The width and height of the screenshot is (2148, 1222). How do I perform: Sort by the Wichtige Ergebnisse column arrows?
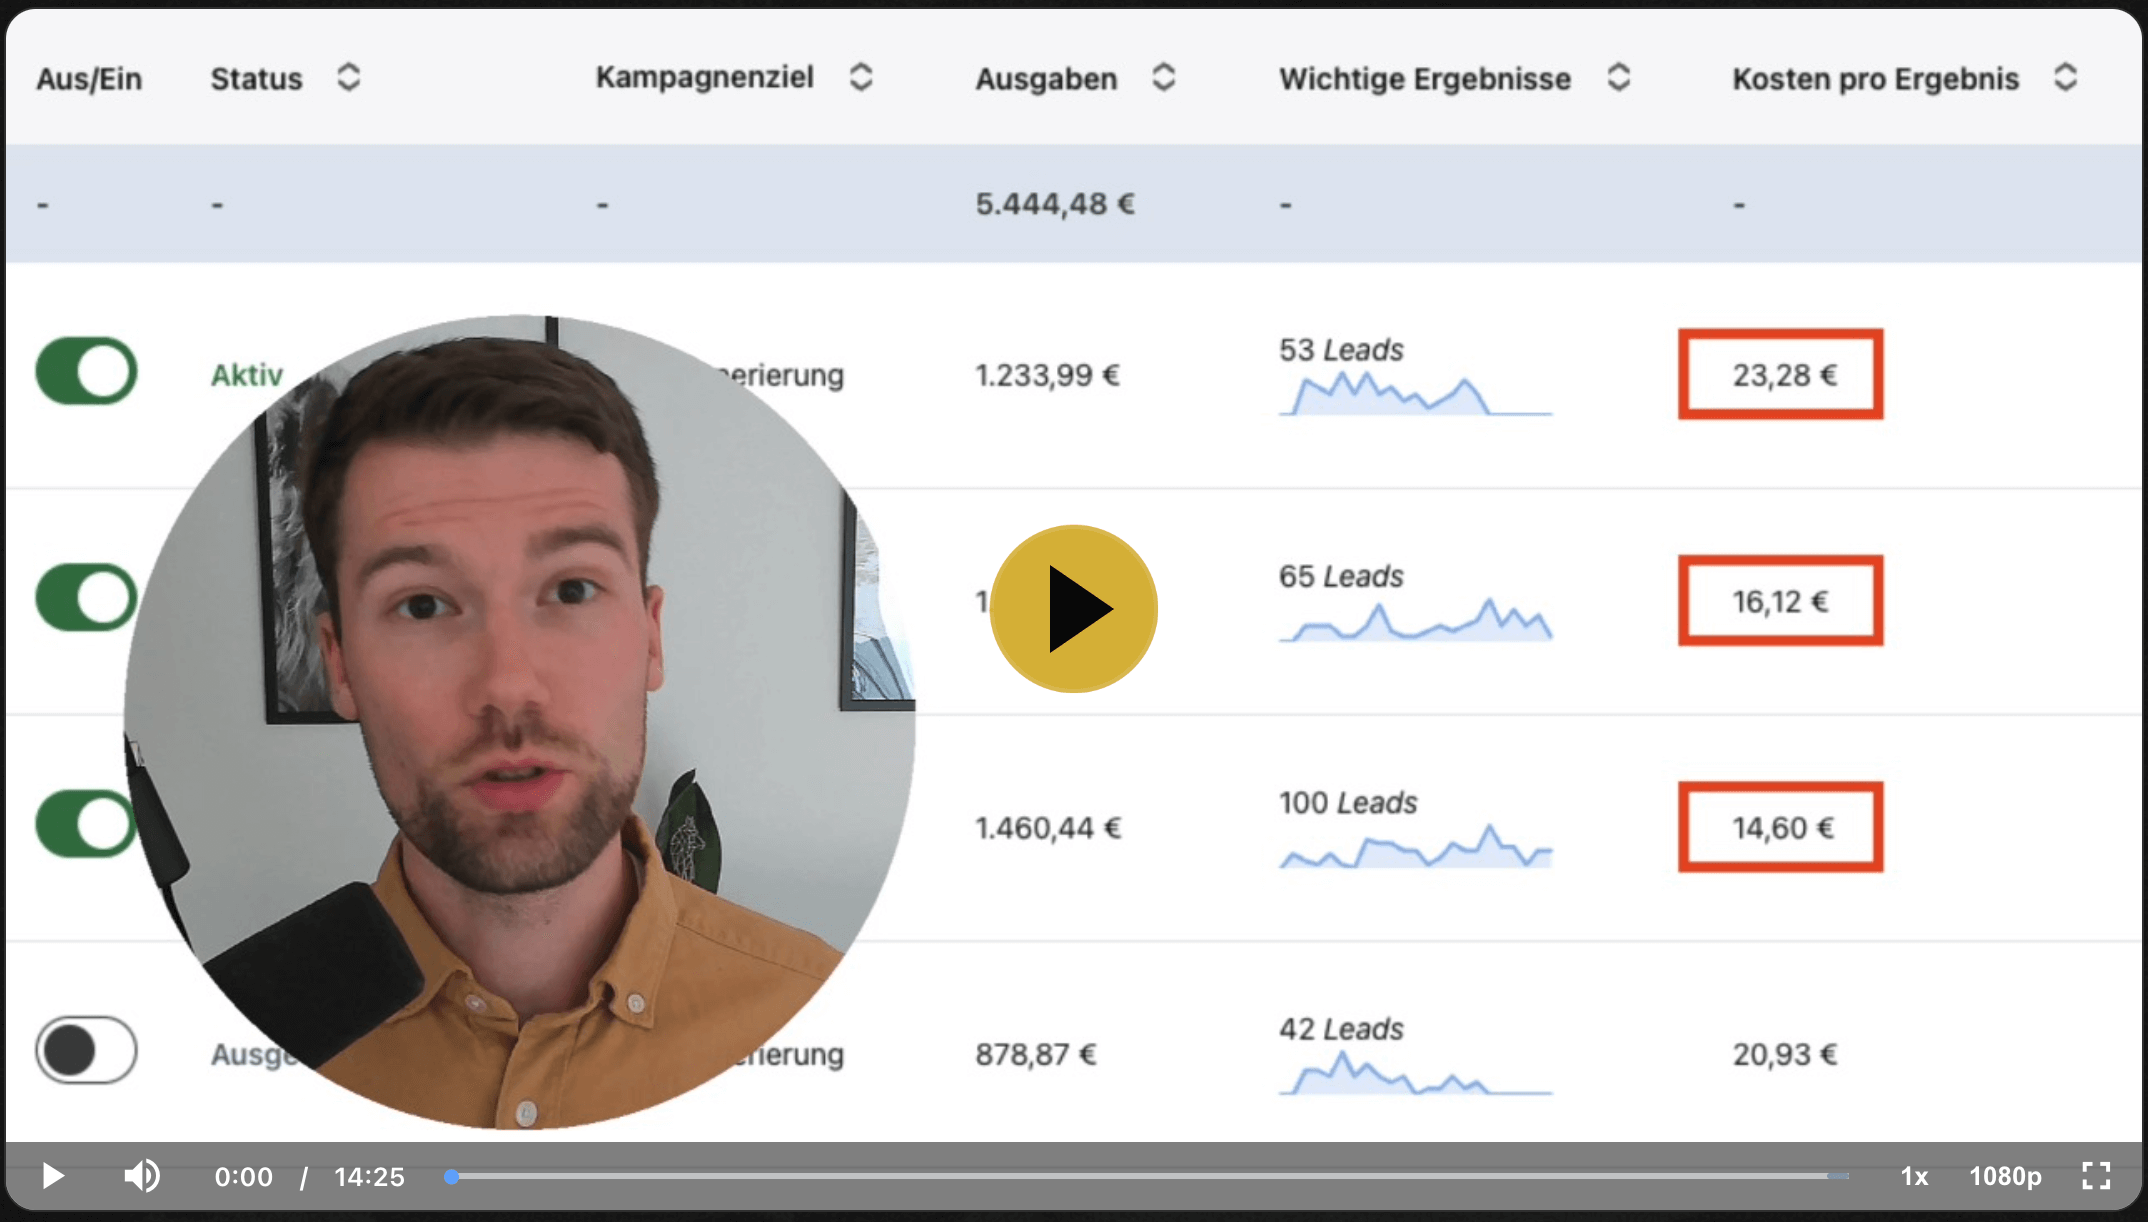pos(1619,77)
